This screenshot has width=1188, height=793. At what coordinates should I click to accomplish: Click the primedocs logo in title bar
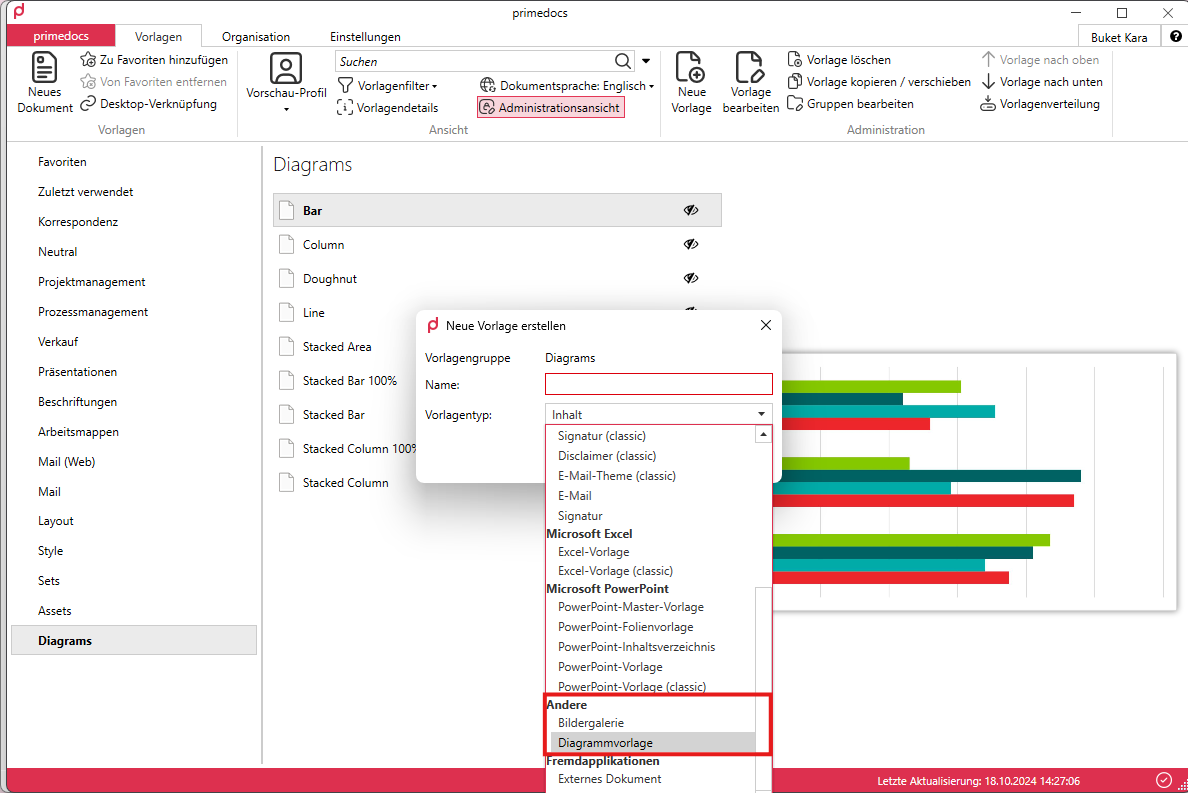point(19,11)
